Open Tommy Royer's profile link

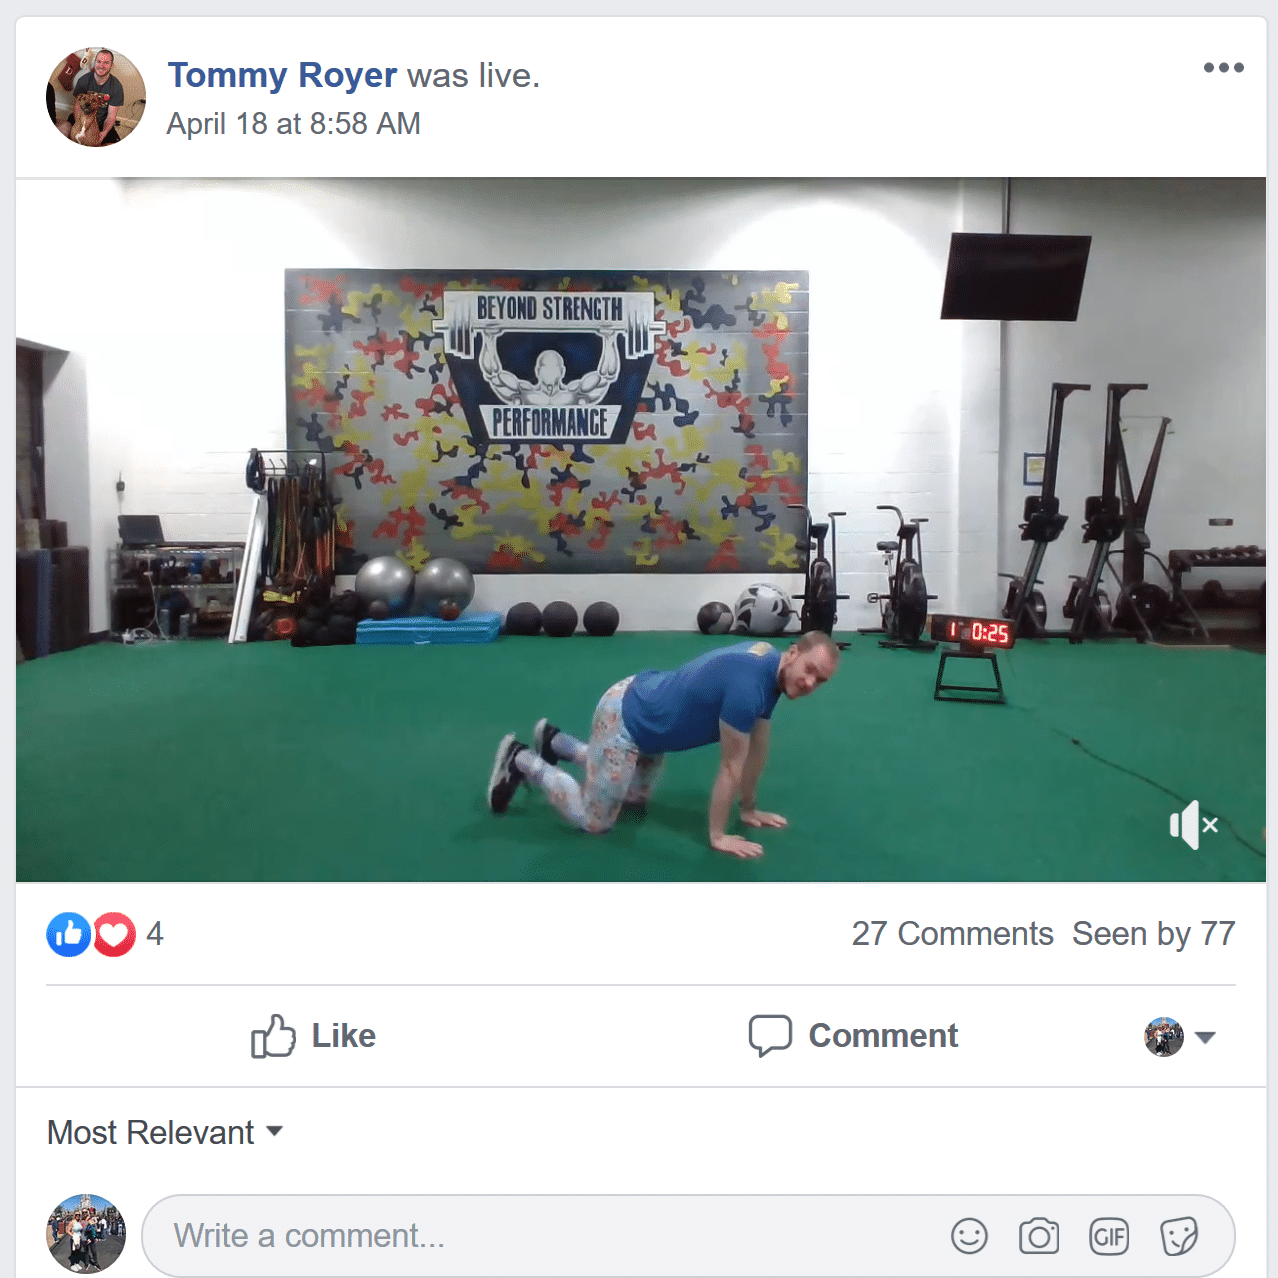[282, 75]
